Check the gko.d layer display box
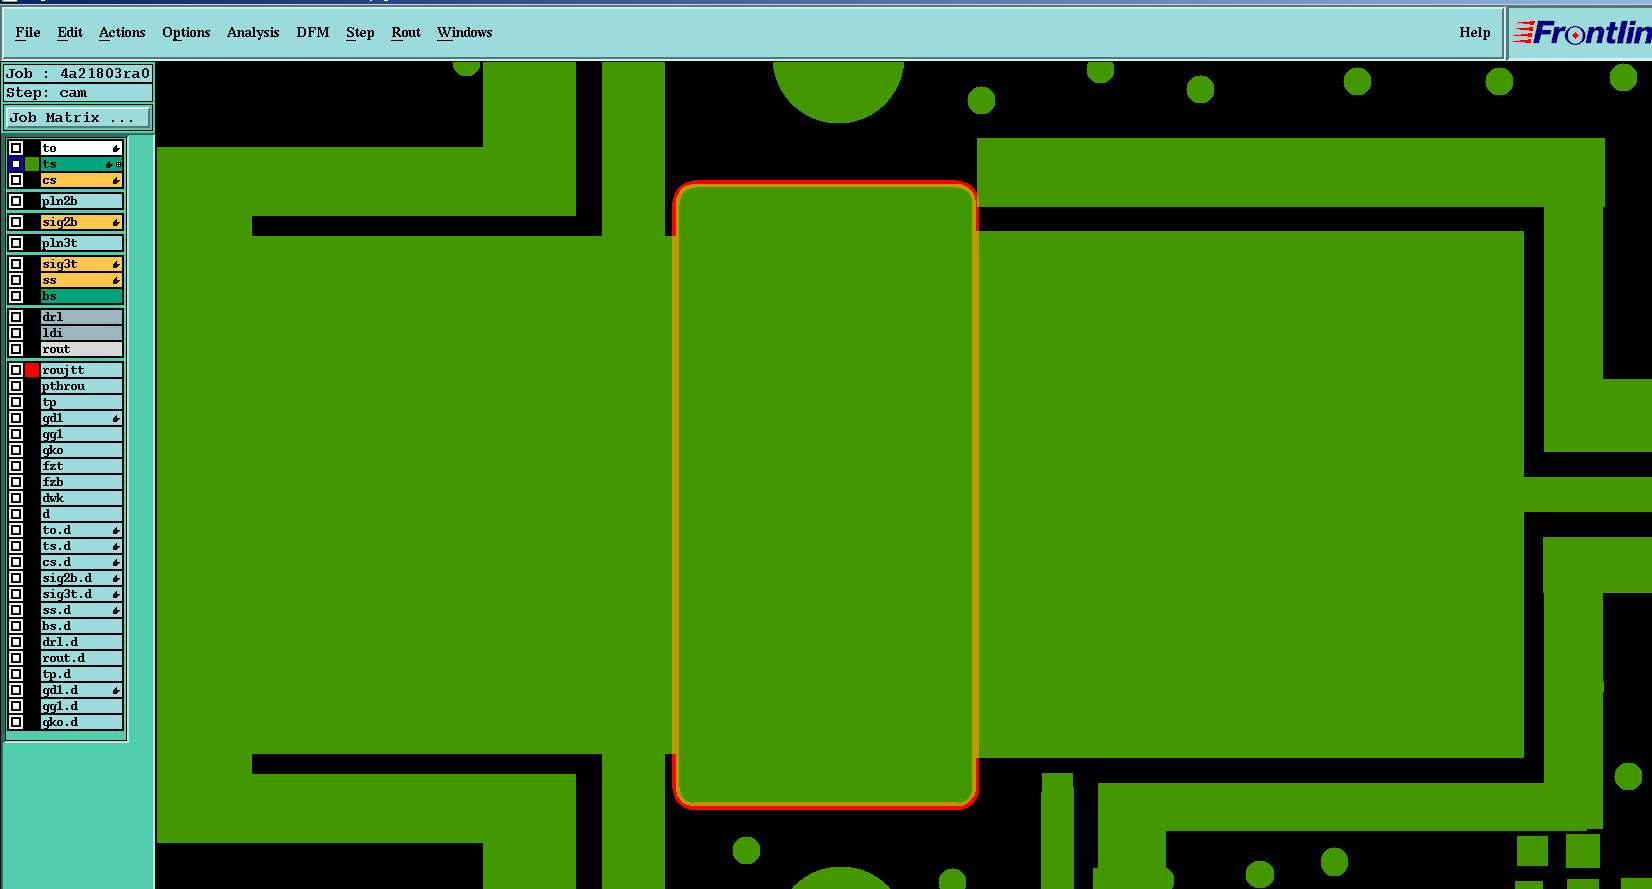Viewport: 1652px width, 889px height. coord(16,722)
